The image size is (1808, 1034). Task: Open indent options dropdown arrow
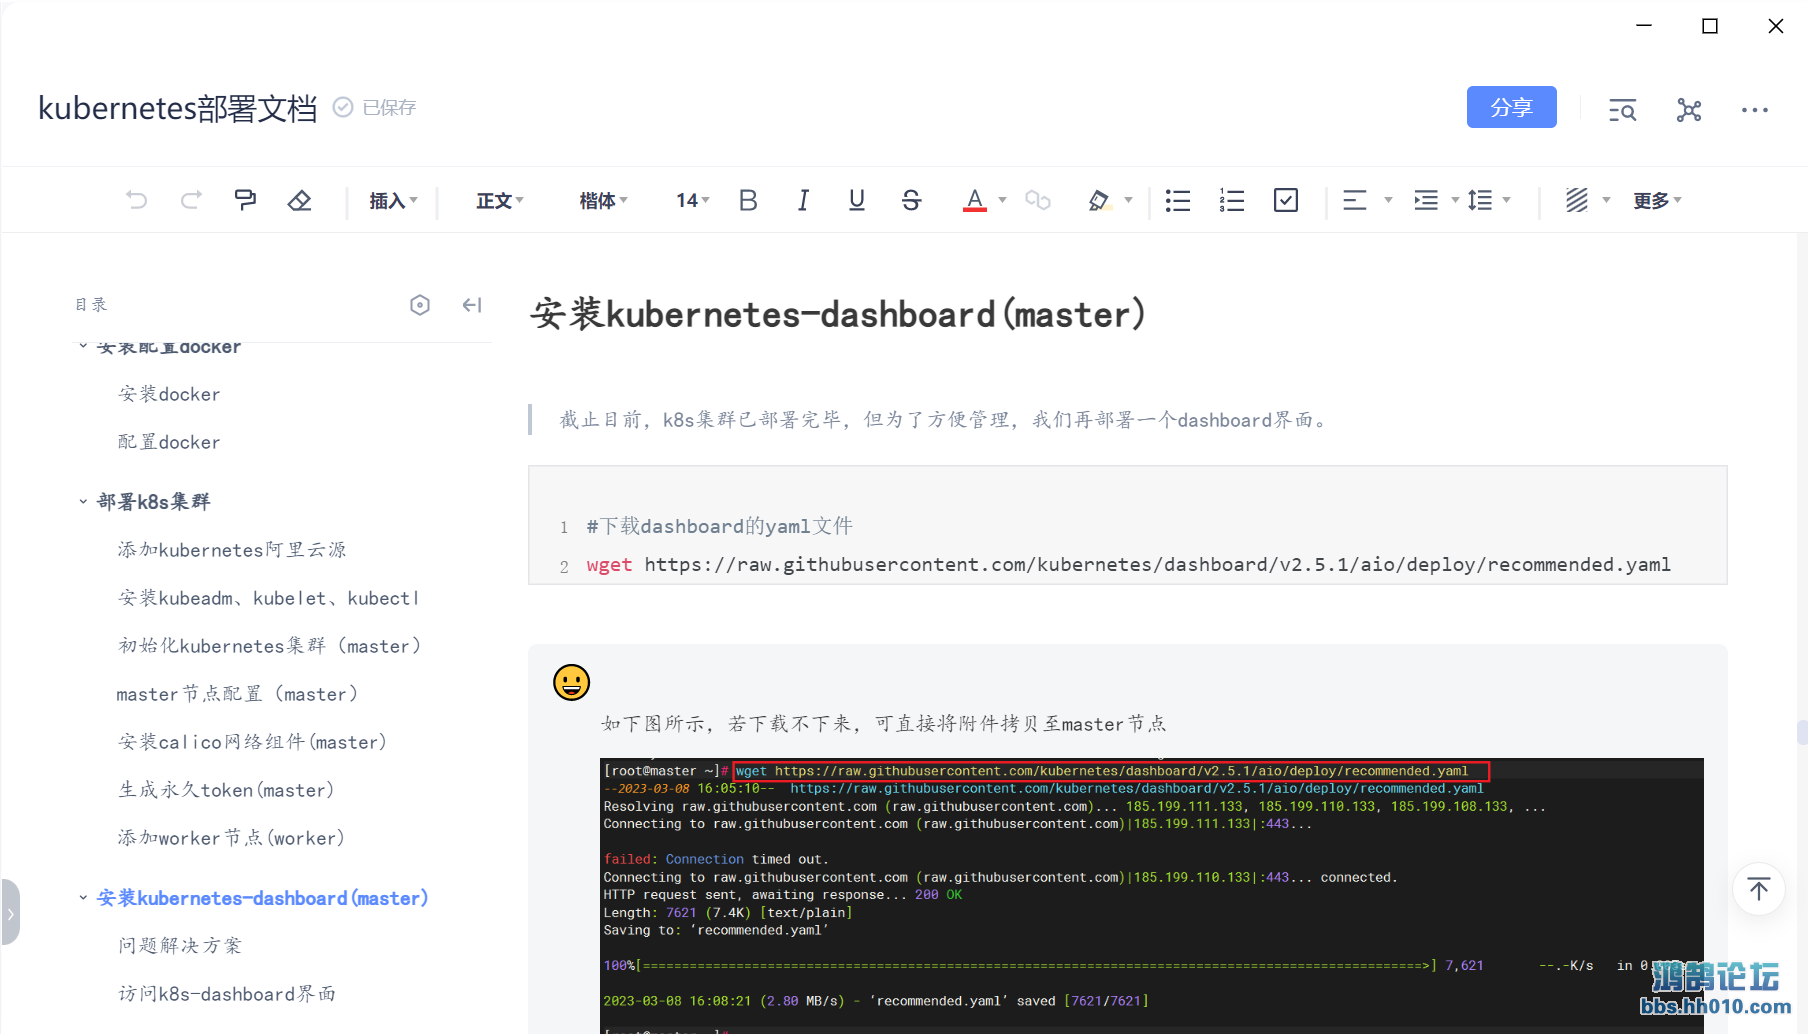click(x=1455, y=200)
